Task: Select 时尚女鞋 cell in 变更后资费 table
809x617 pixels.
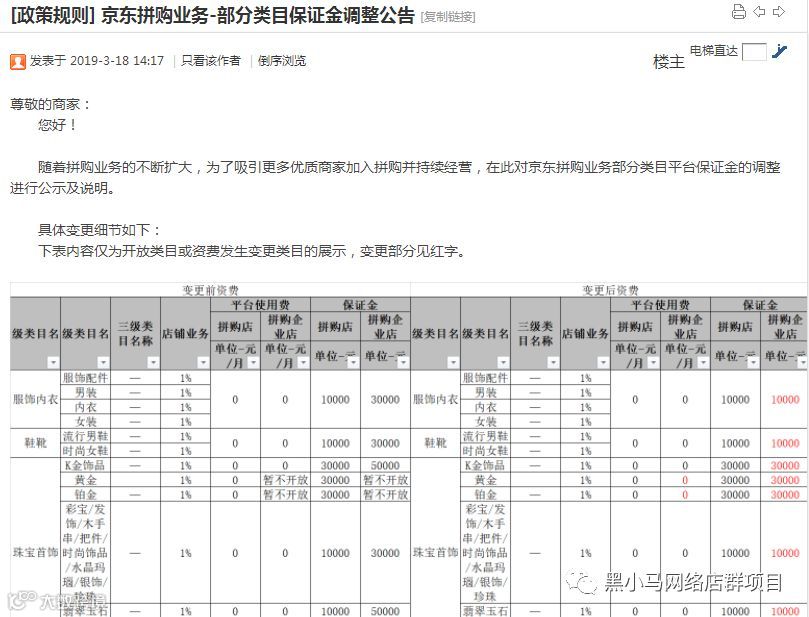Action: pos(486,451)
